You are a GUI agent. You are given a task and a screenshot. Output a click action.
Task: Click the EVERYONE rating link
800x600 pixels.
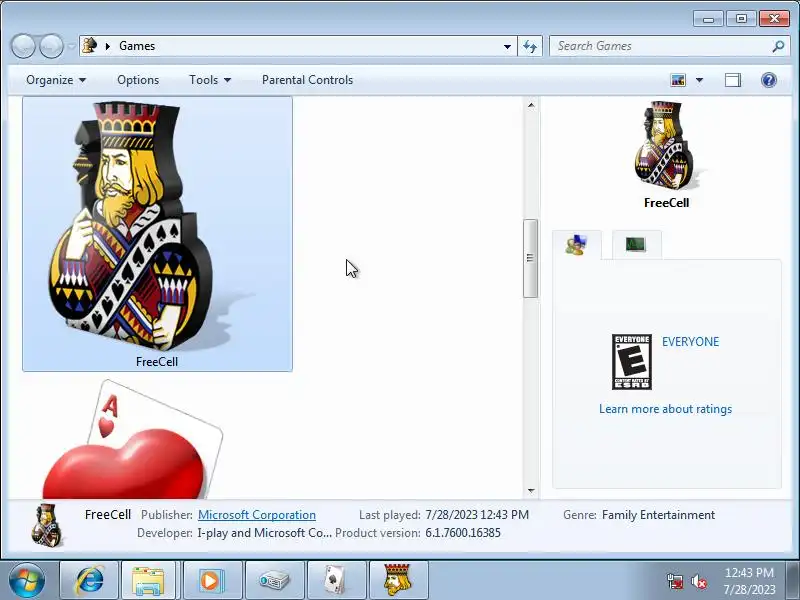690,342
